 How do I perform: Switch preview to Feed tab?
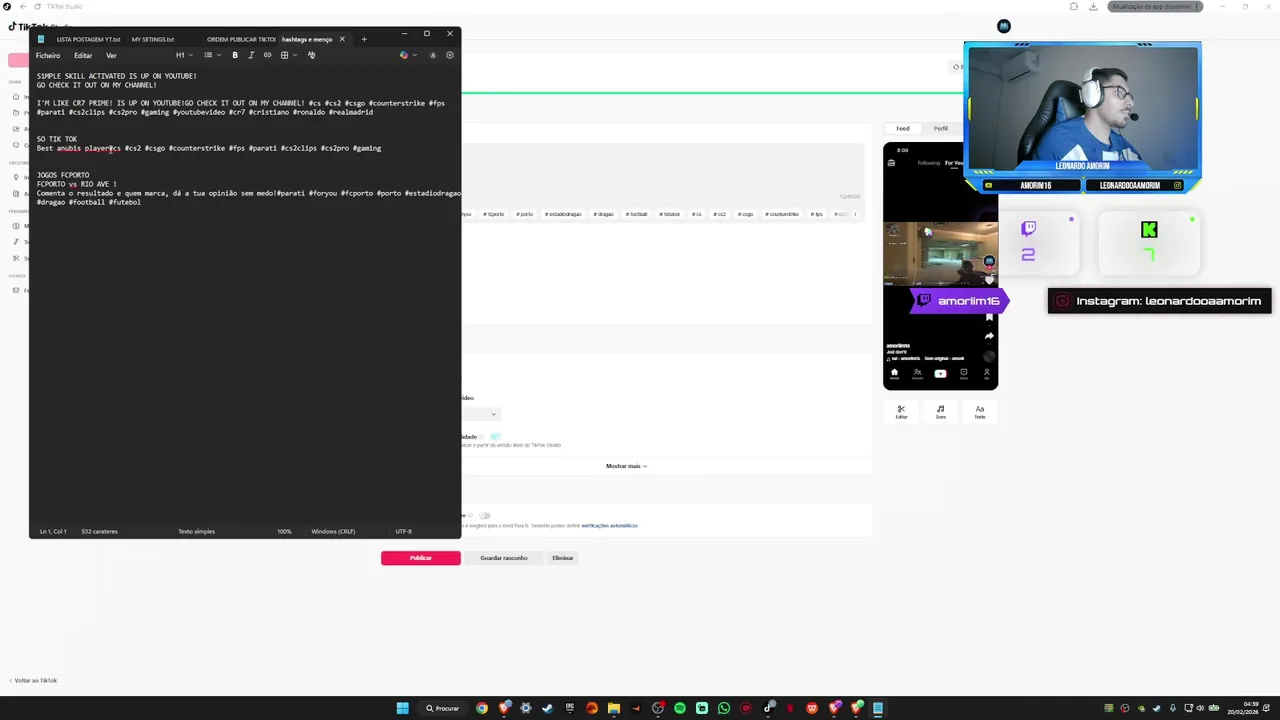pos(902,128)
